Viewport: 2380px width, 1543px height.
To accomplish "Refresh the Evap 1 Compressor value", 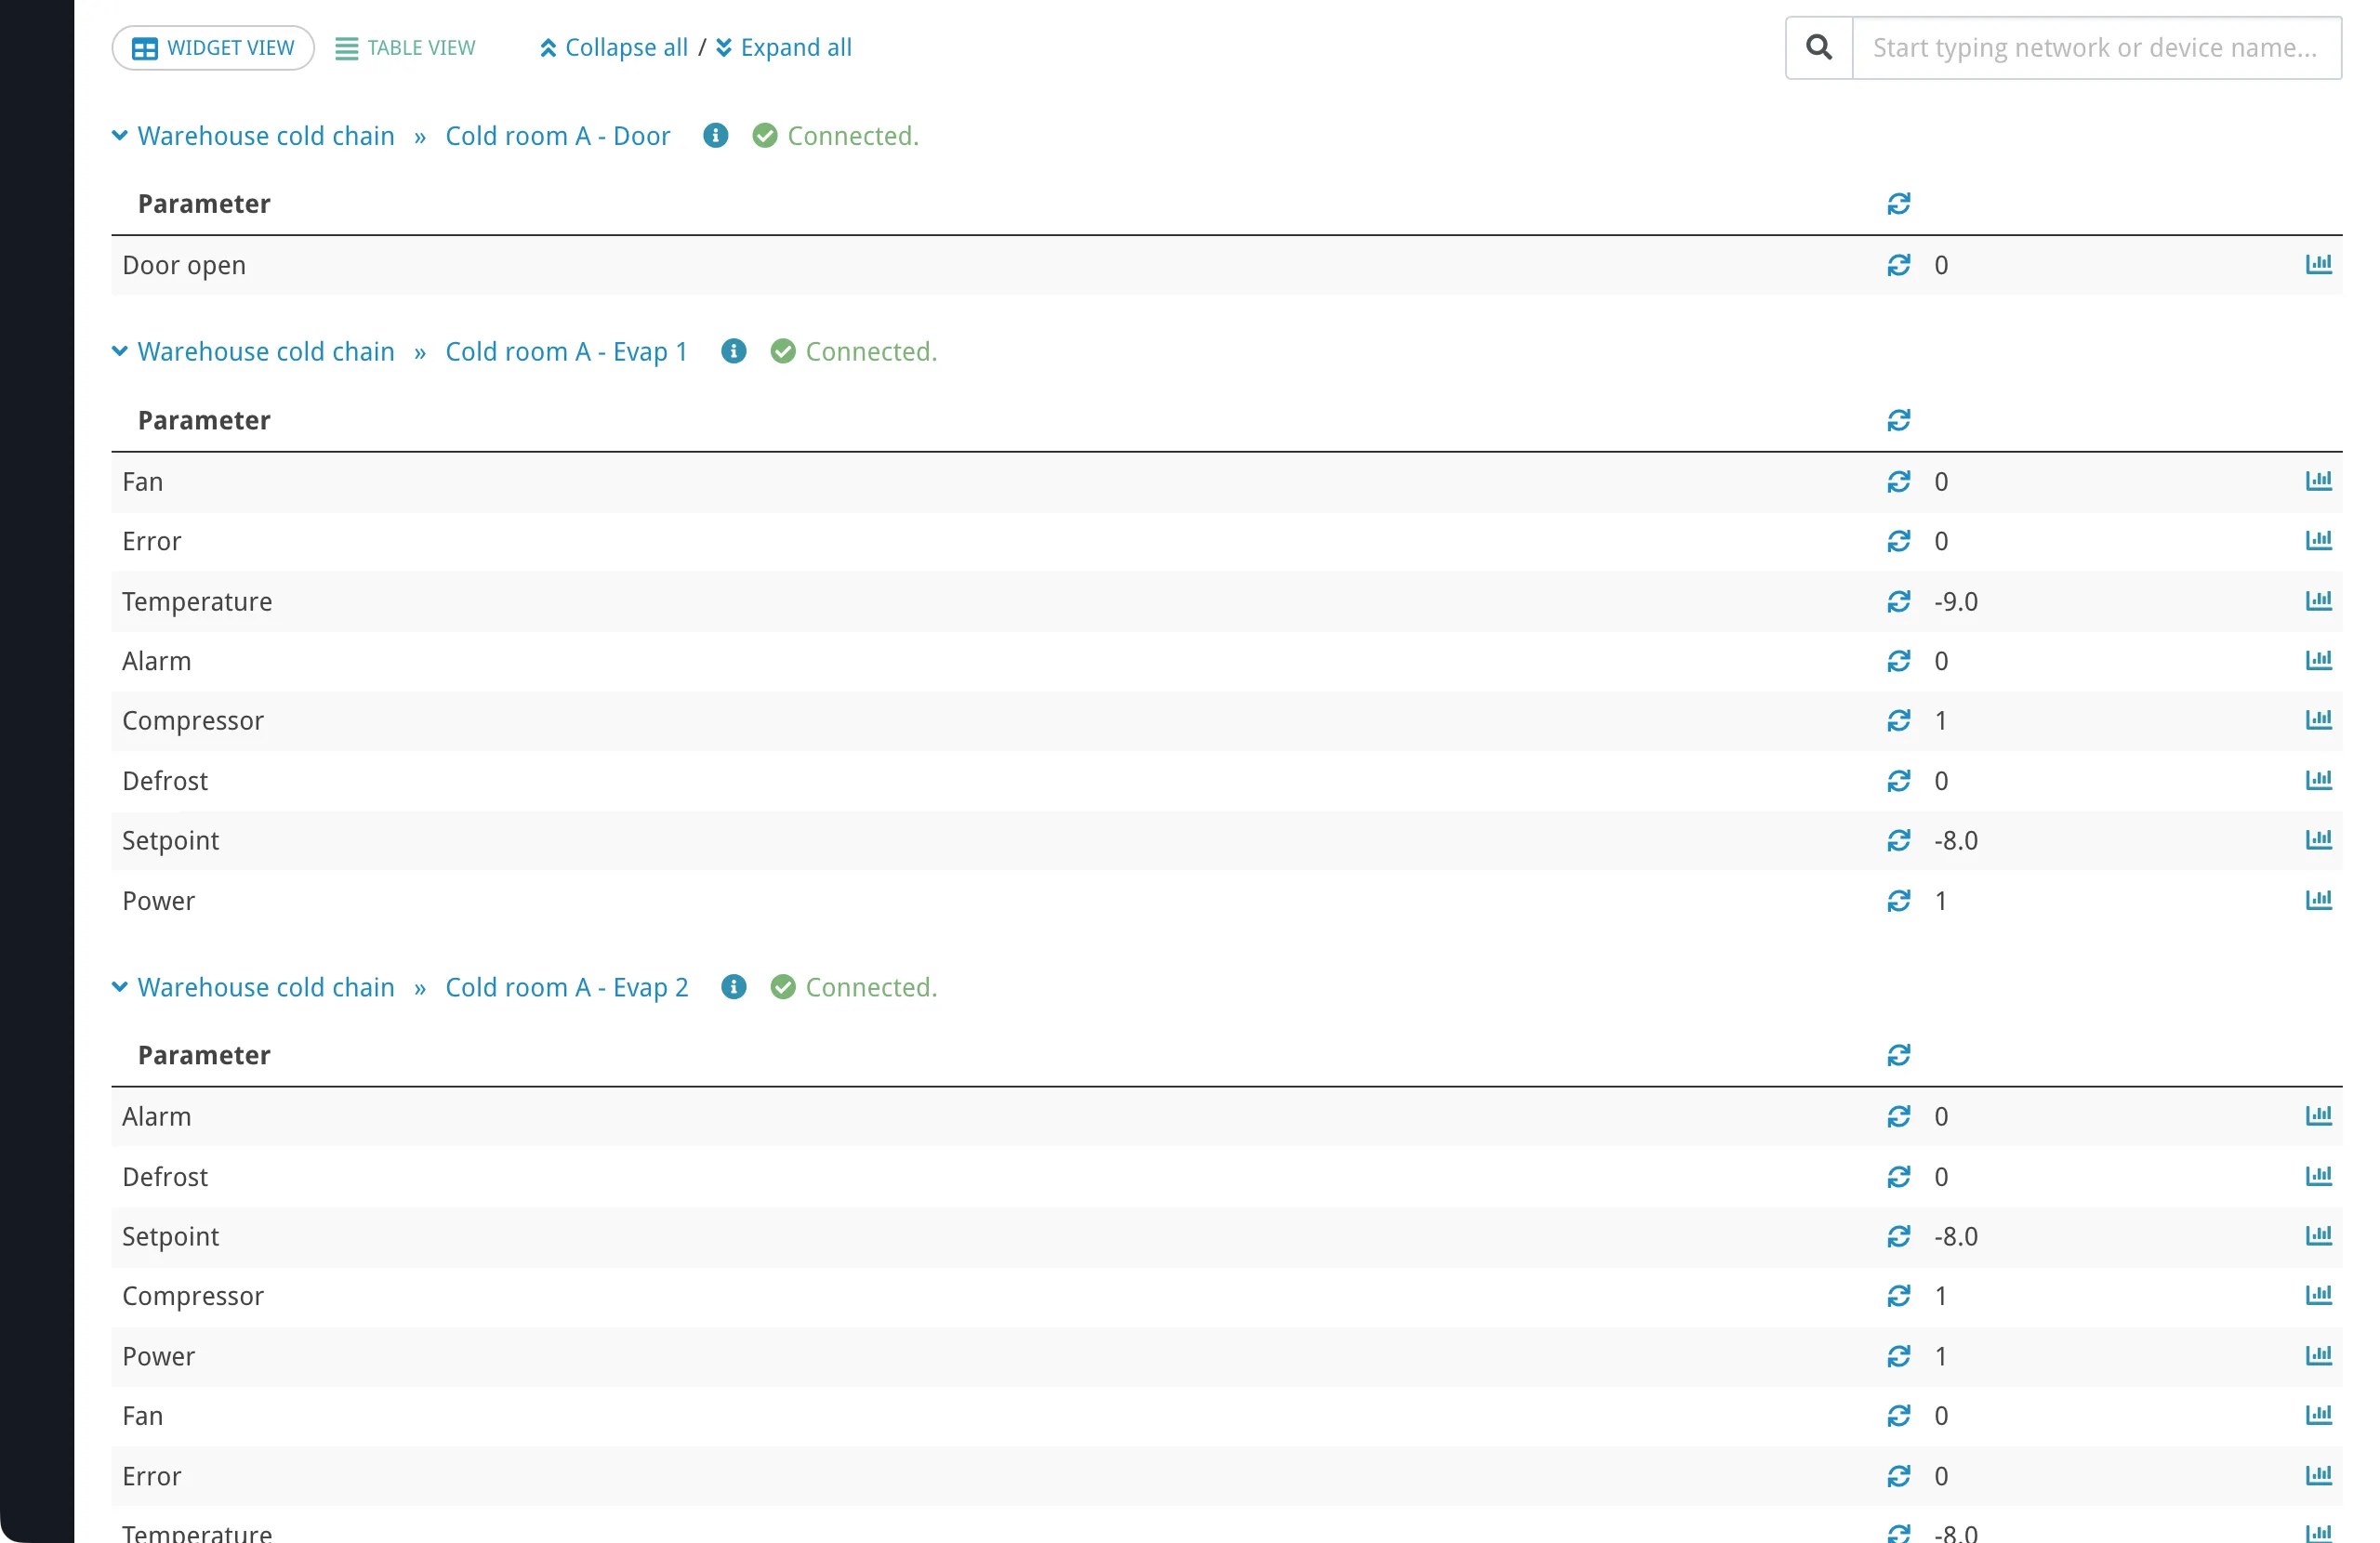I will (x=1898, y=720).
